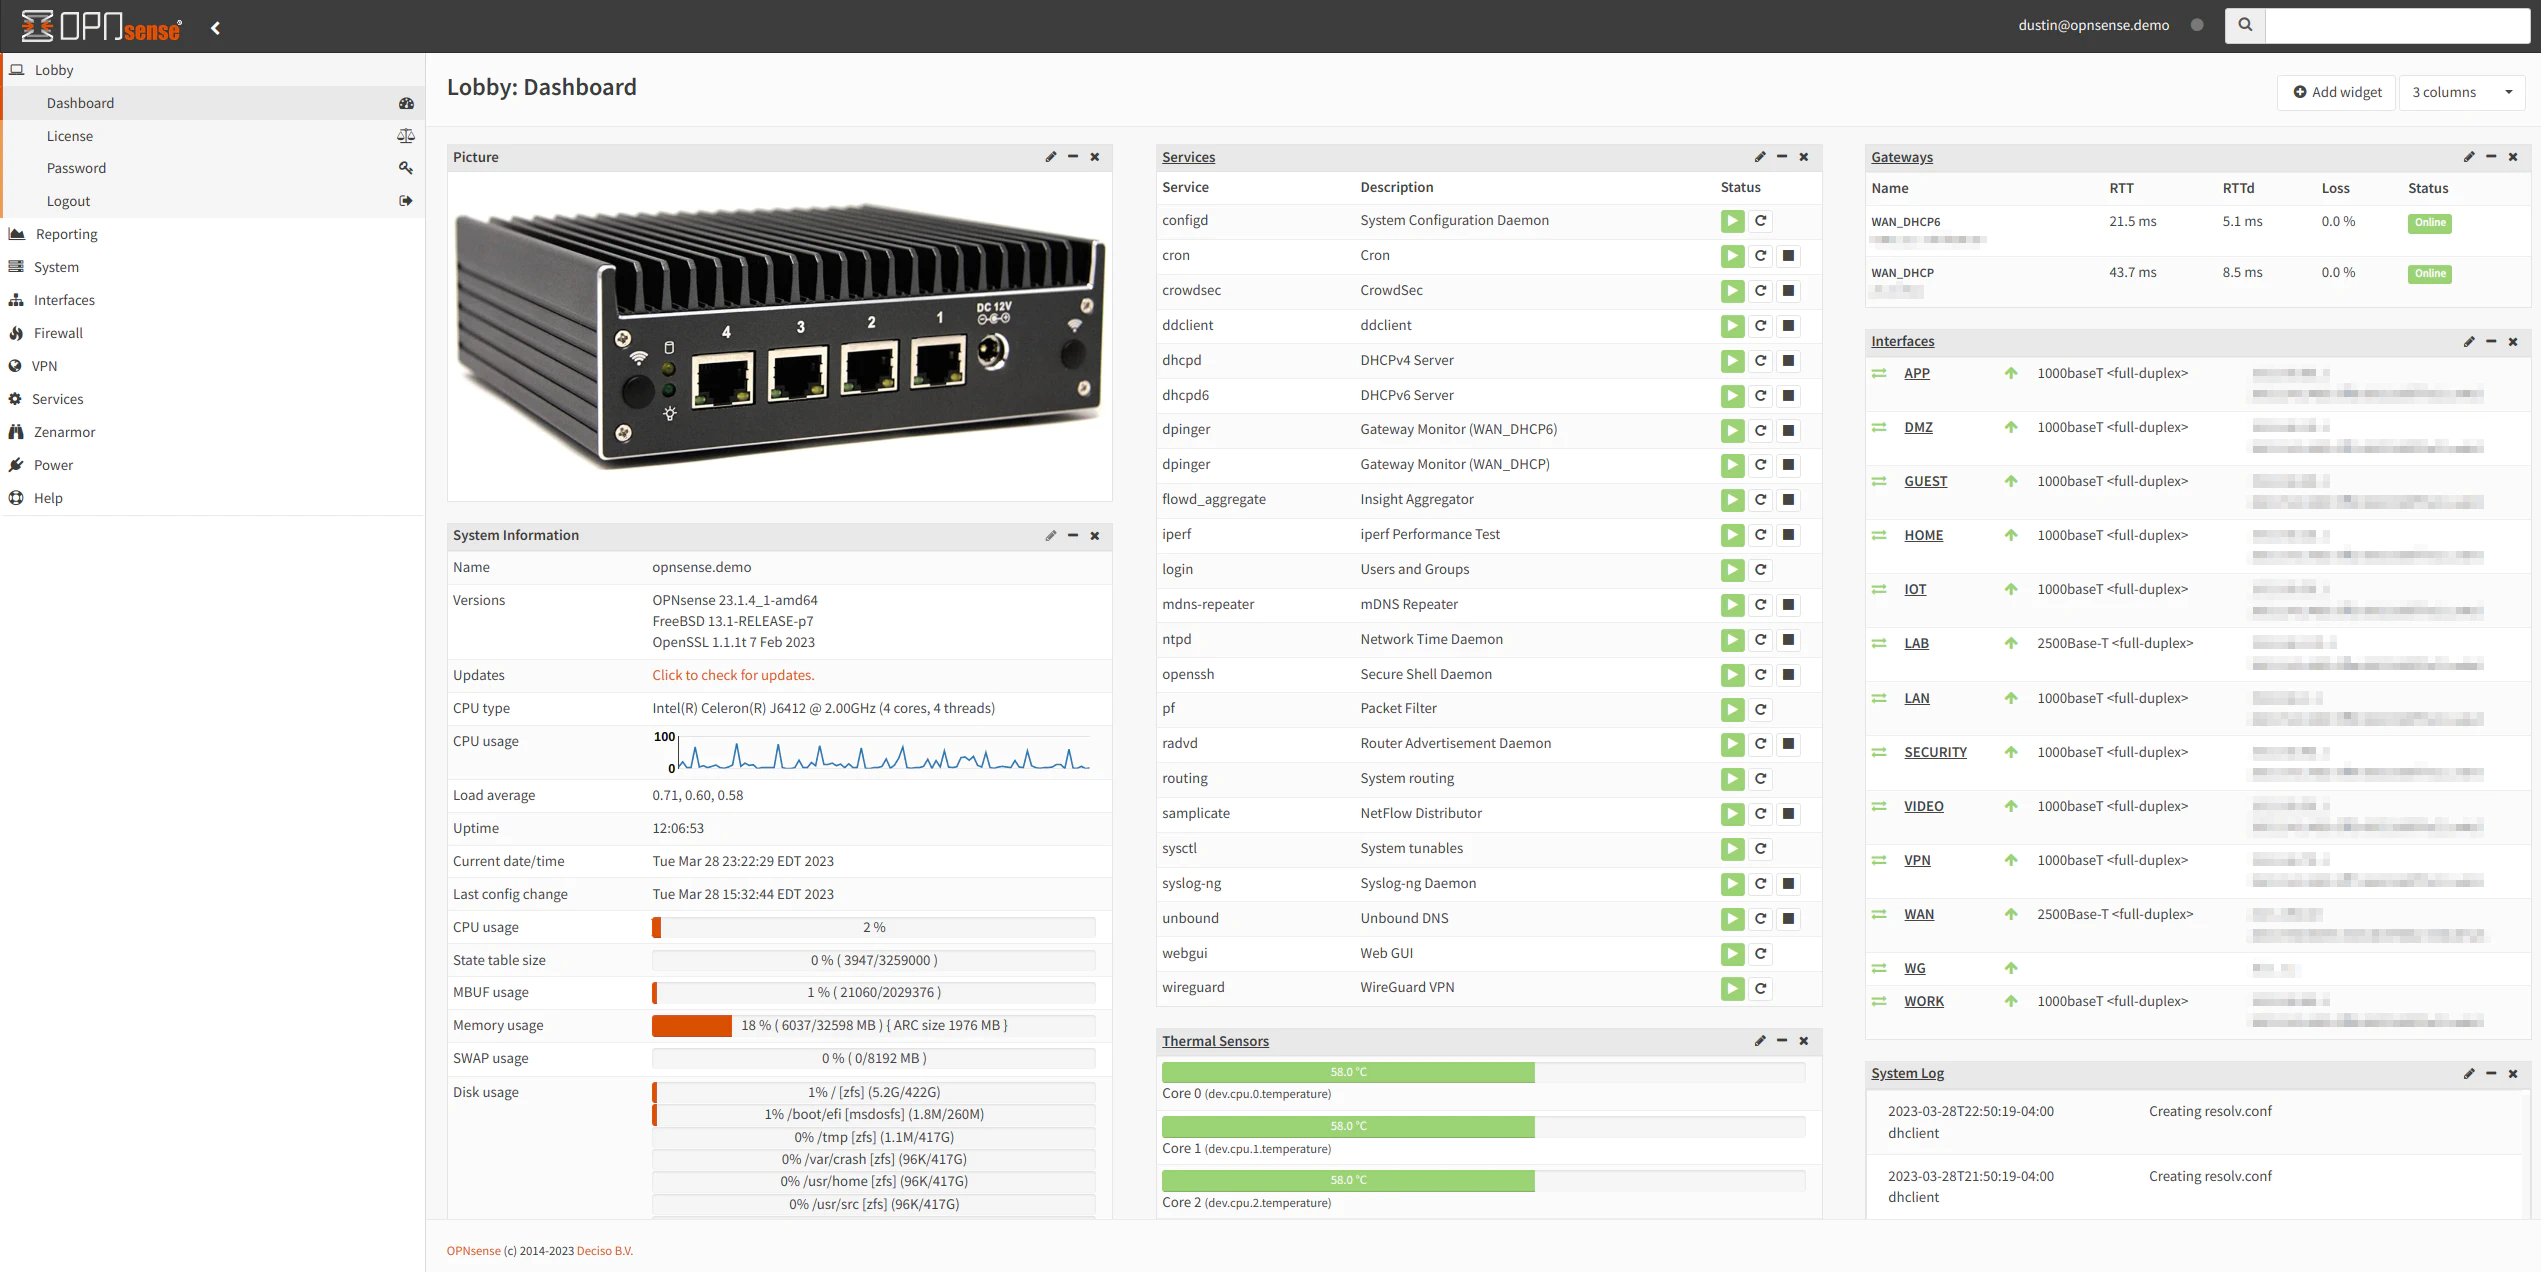Restart the crowdsec service

[x=1760, y=291]
